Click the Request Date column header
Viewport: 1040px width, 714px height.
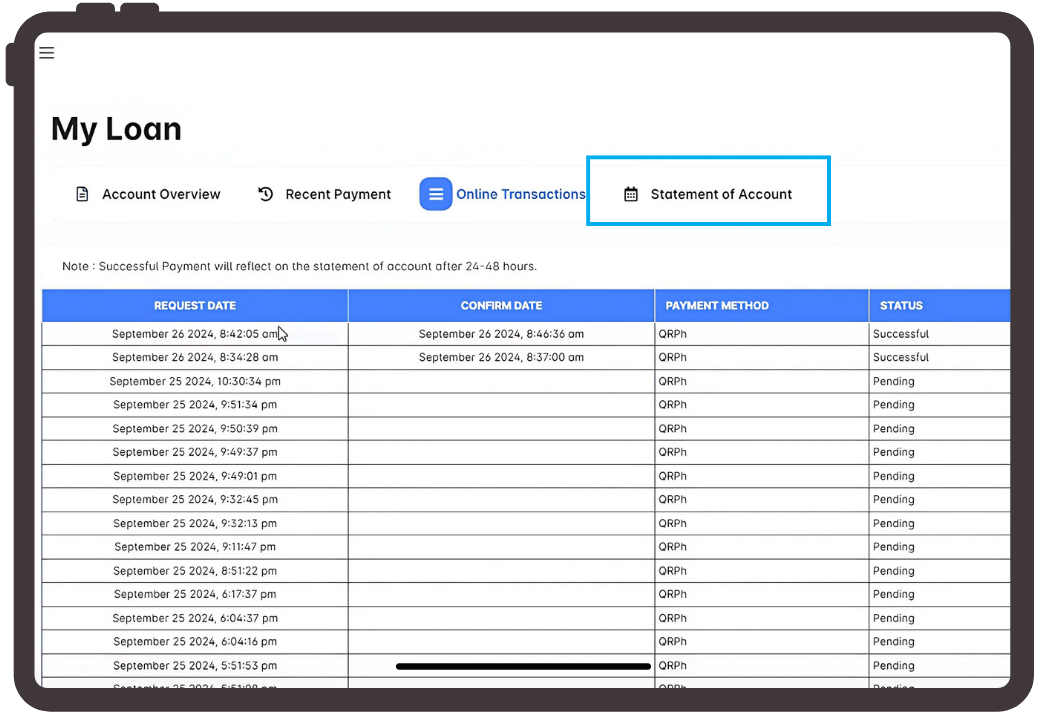click(195, 305)
